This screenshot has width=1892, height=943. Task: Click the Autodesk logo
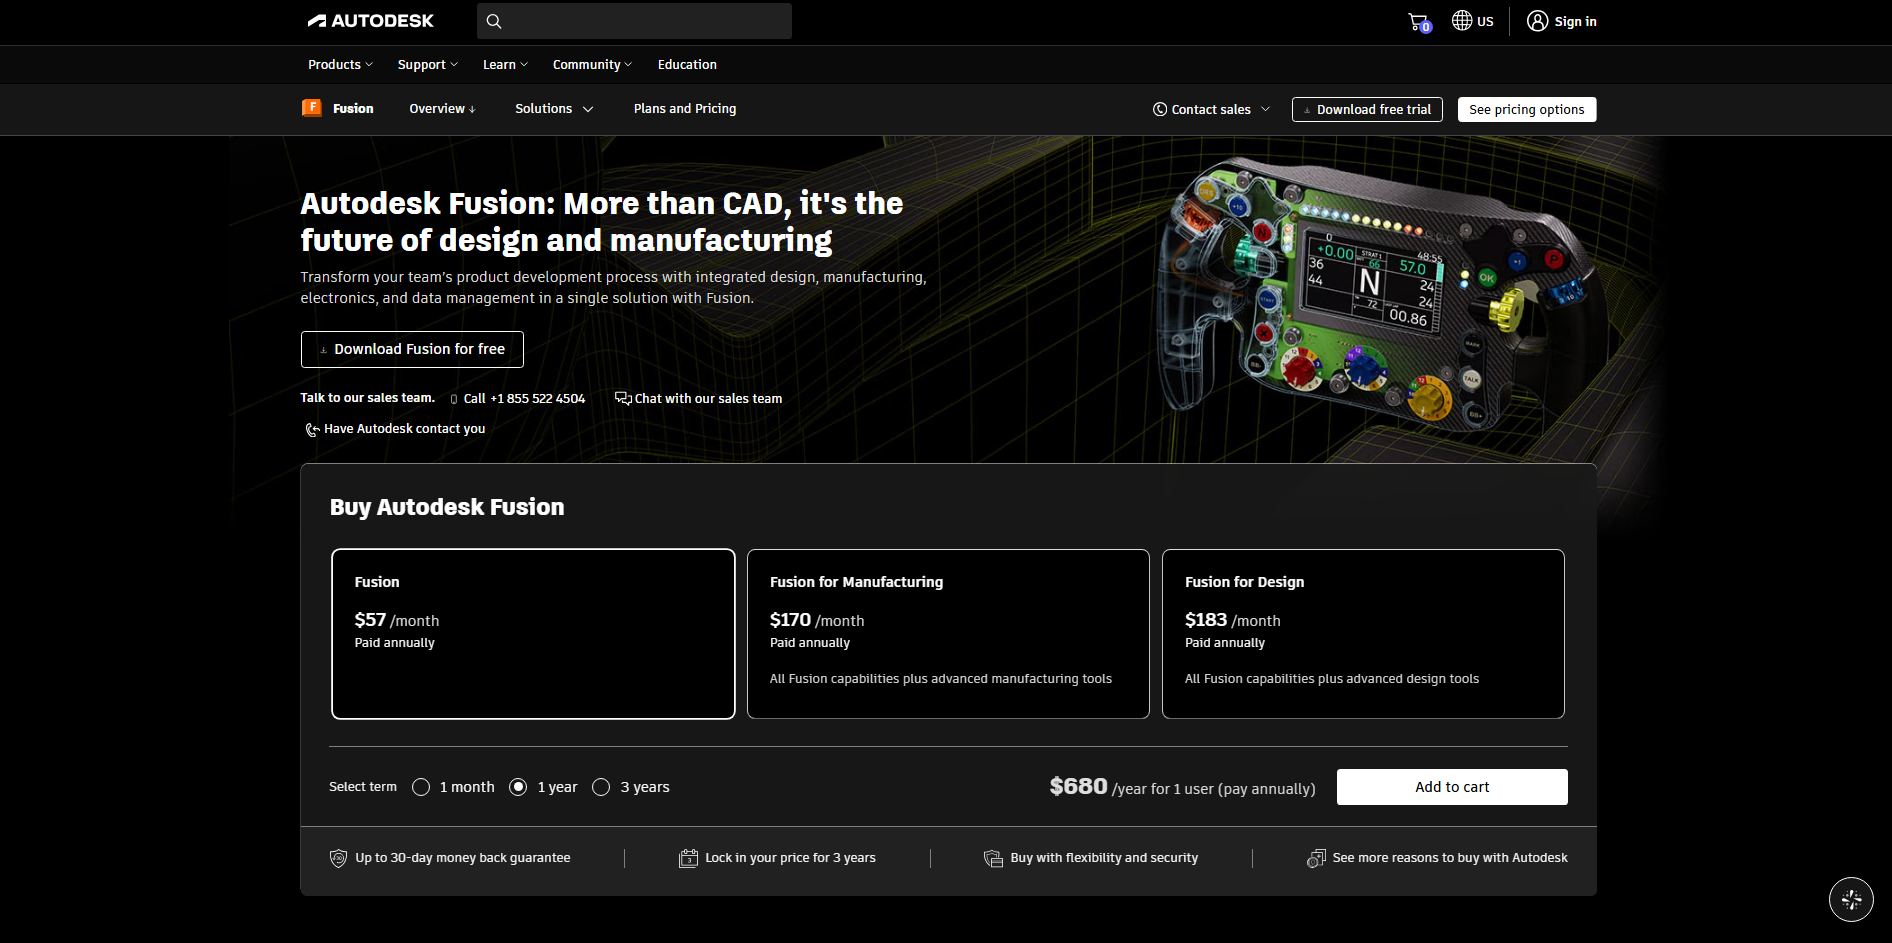(x=370, y=21)
